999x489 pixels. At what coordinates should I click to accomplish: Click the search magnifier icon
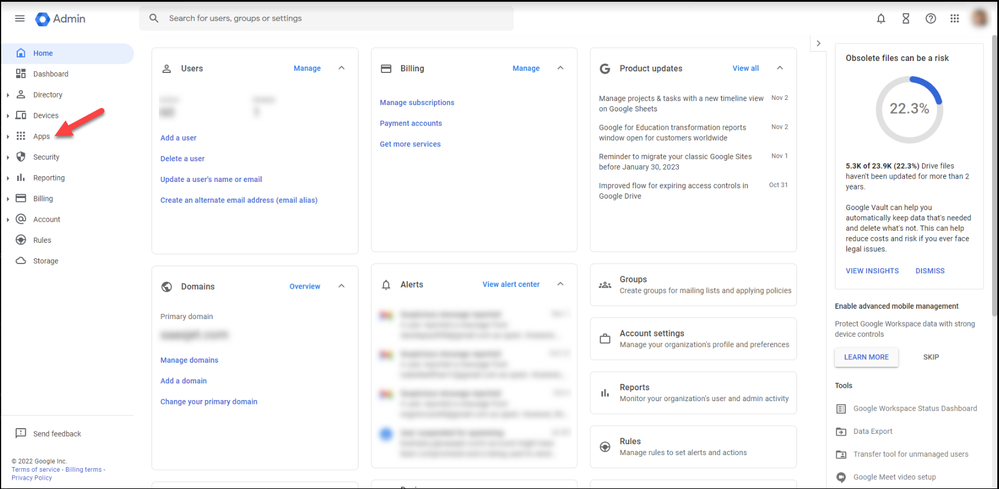[x=154, y=18]
